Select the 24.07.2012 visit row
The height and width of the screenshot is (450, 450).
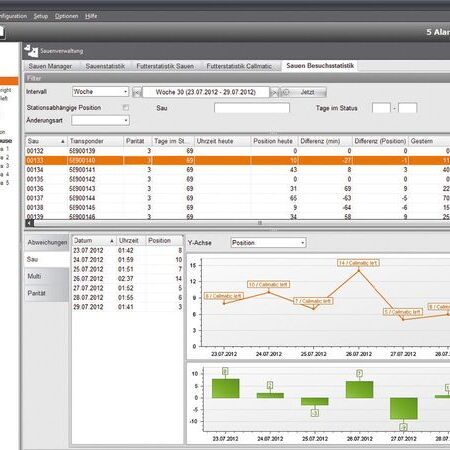point(128,260)
